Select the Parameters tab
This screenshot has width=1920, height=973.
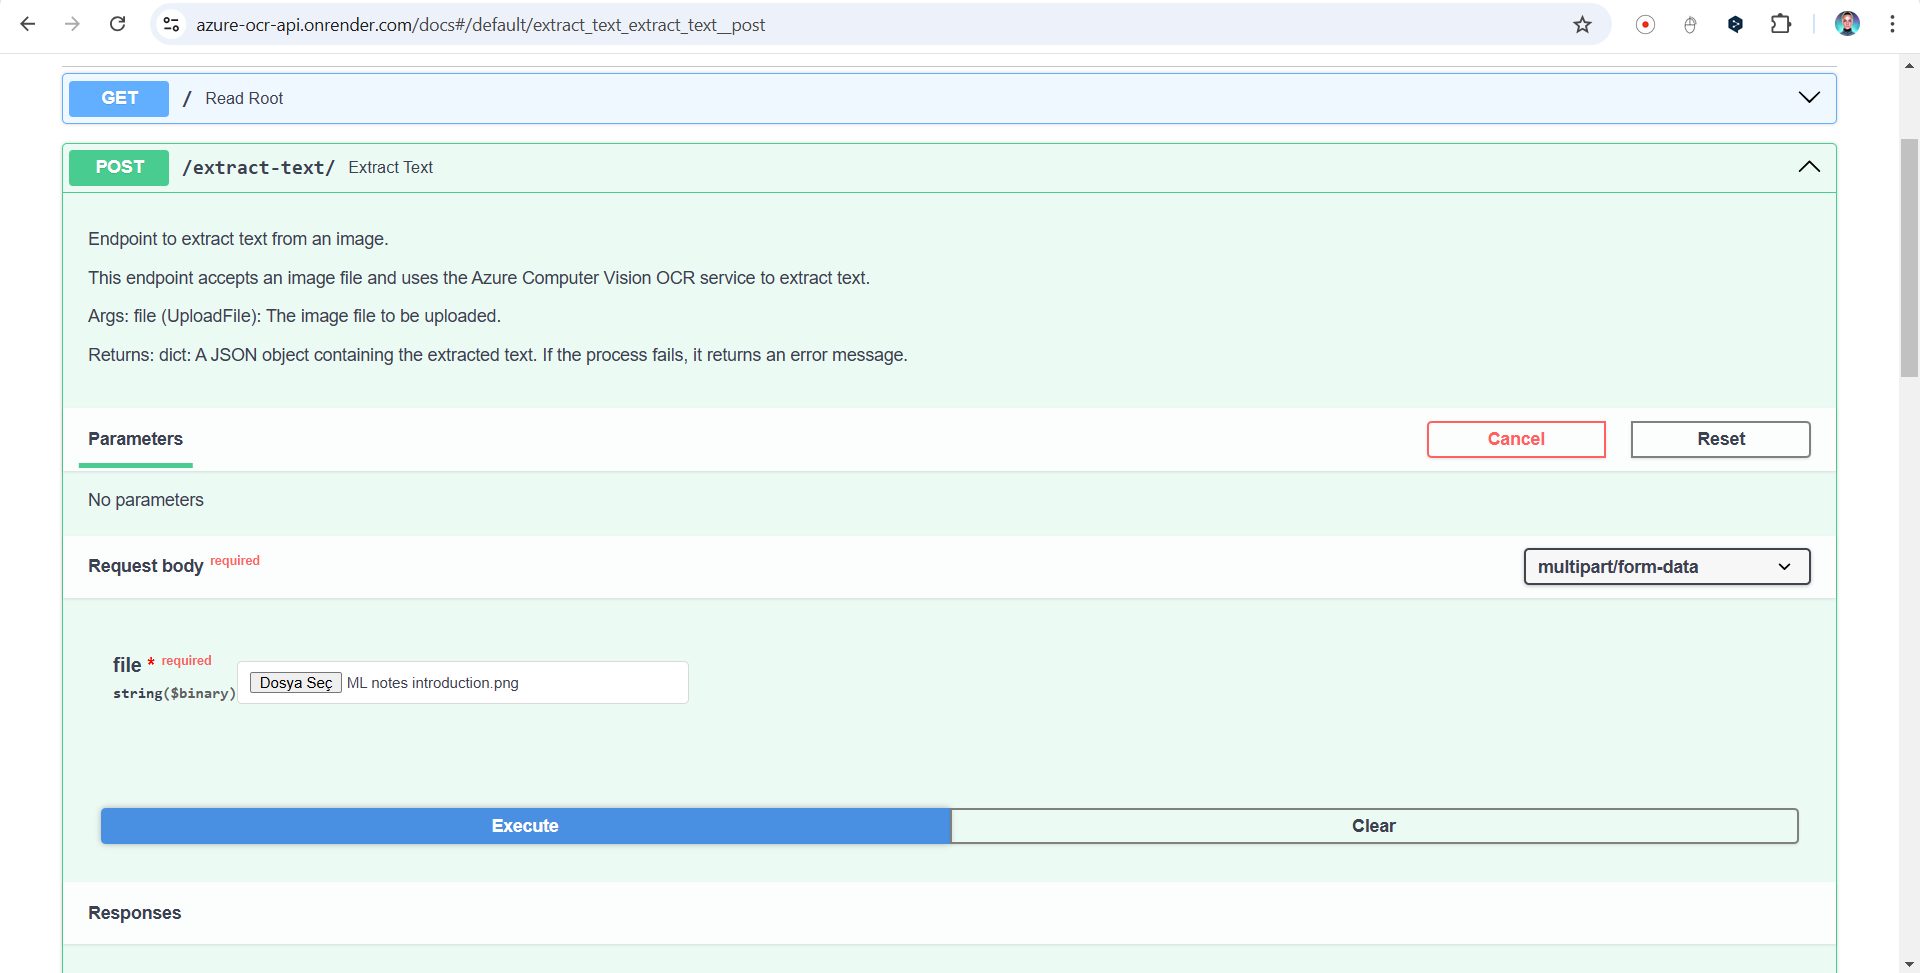tap(135, 439)
